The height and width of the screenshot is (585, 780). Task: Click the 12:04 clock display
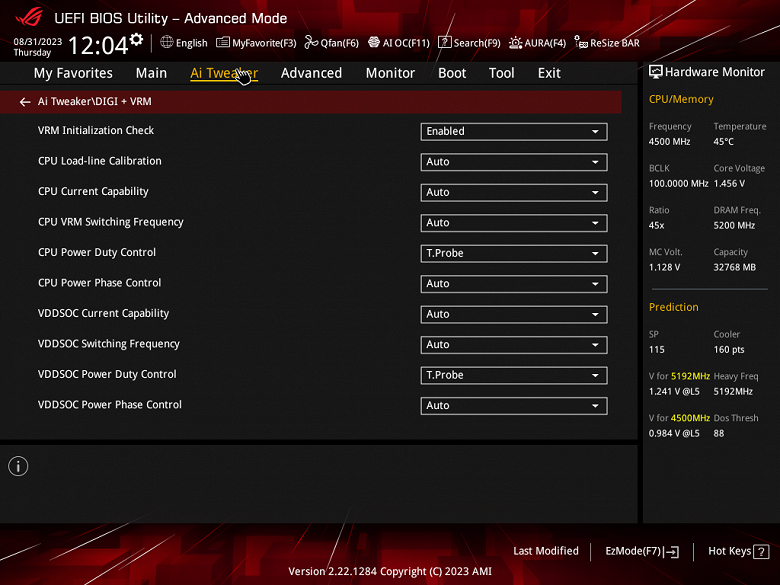[x=98, y=45]
